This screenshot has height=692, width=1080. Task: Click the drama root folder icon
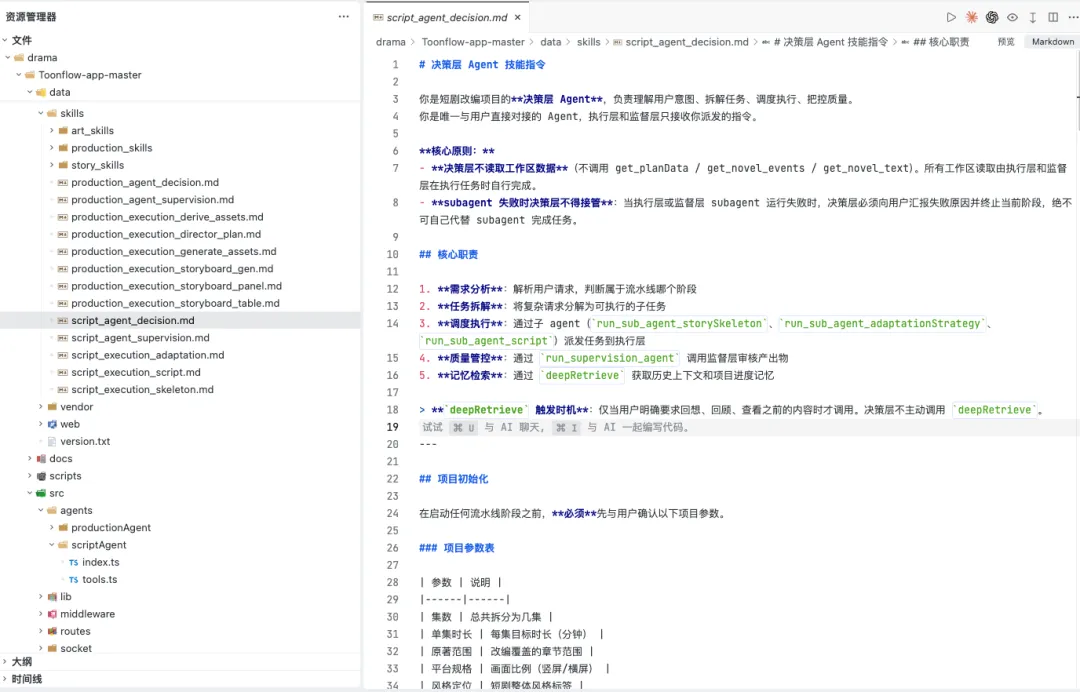19,58
